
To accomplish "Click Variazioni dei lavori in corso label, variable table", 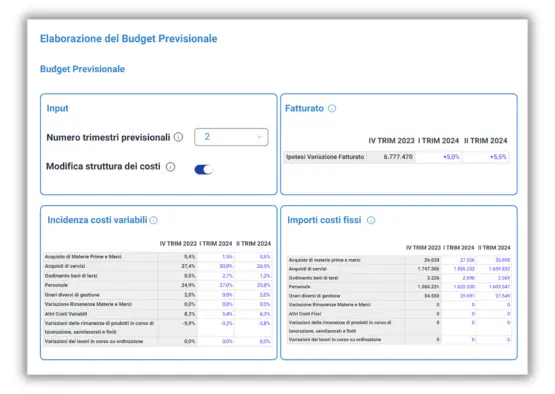I will pyautogui.click(x=94, y=342).
